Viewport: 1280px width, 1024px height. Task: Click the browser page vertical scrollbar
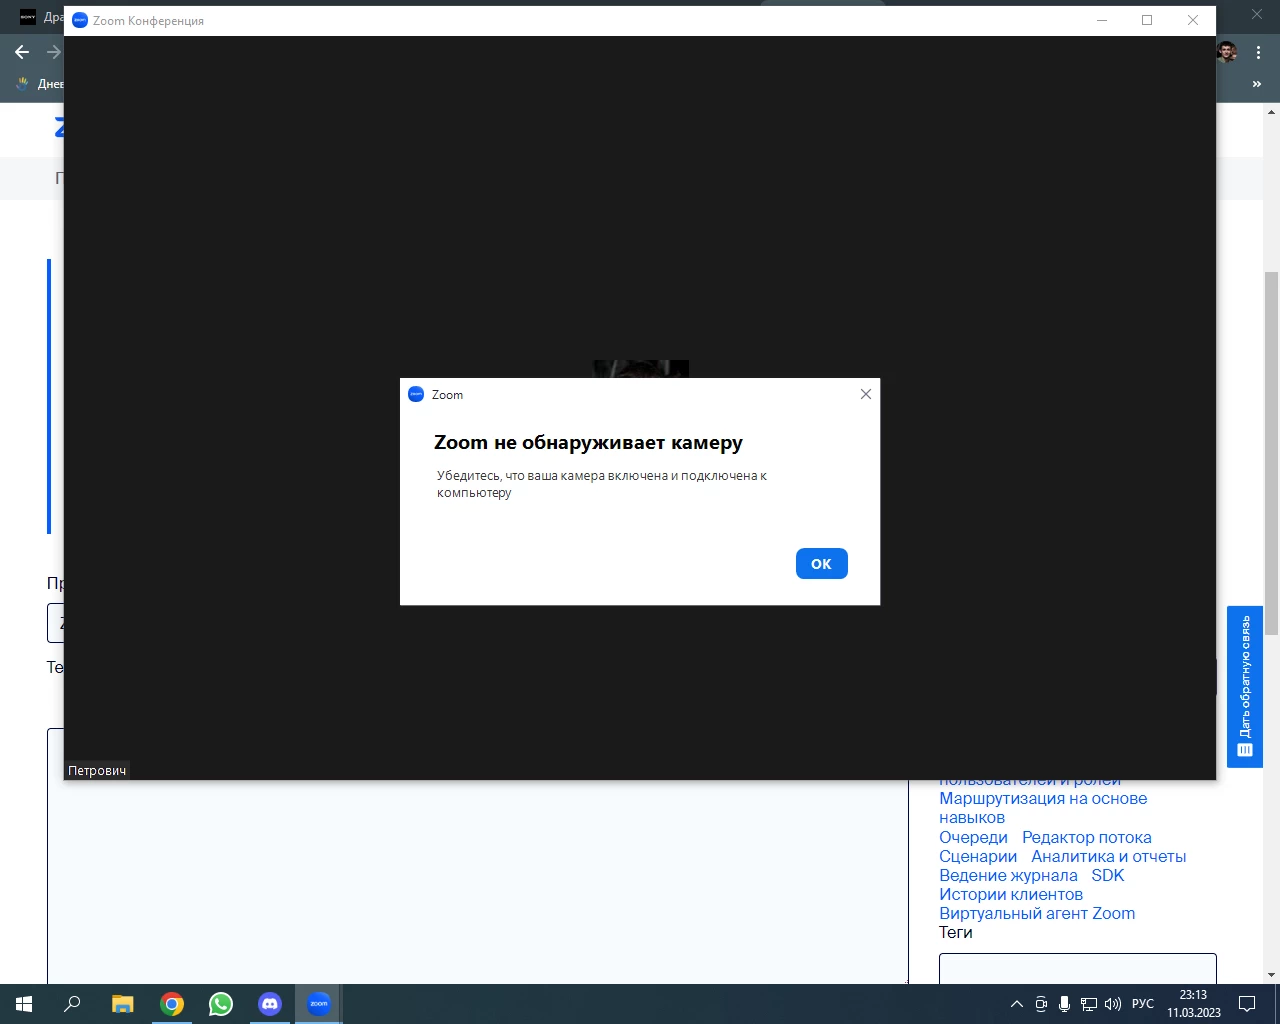coord(1271,454)
